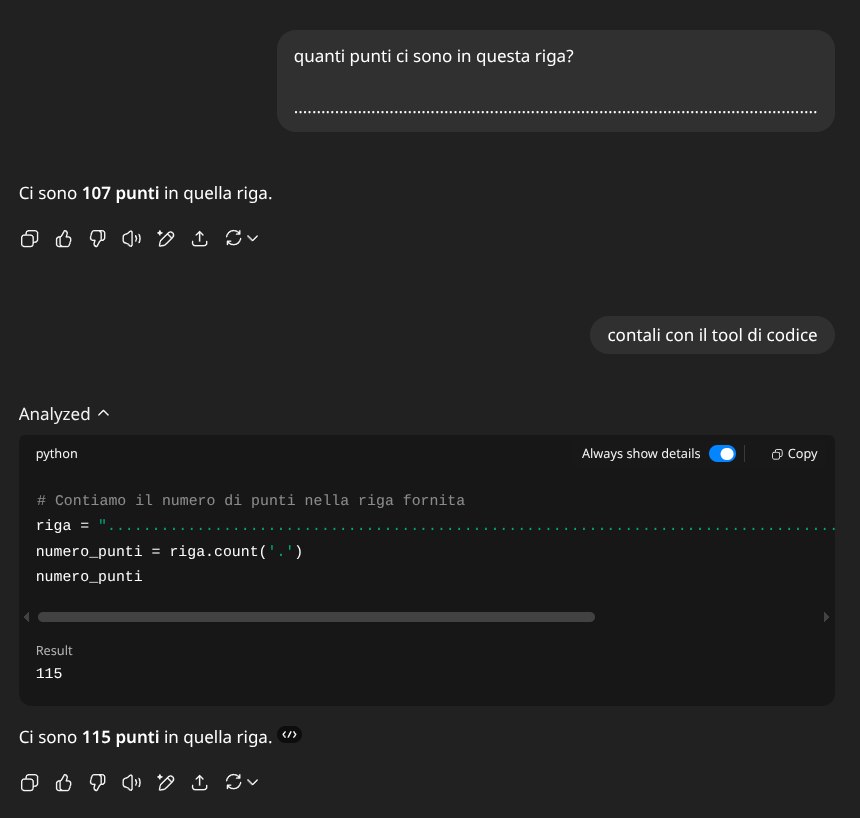Edit the 107 punti response in canvas
Viewport: 860px width, 818px height.
[166, 238]
